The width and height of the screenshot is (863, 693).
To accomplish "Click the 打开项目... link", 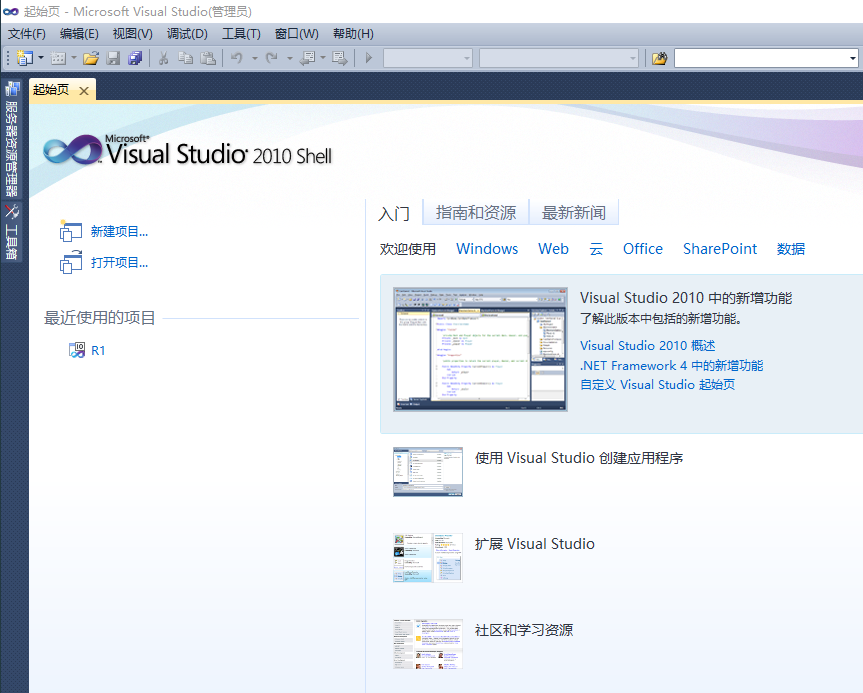I will tap(119, 263).
